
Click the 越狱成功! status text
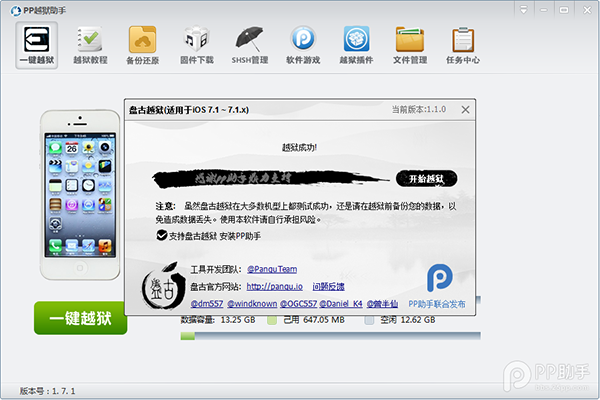click(x=299, y=147)
